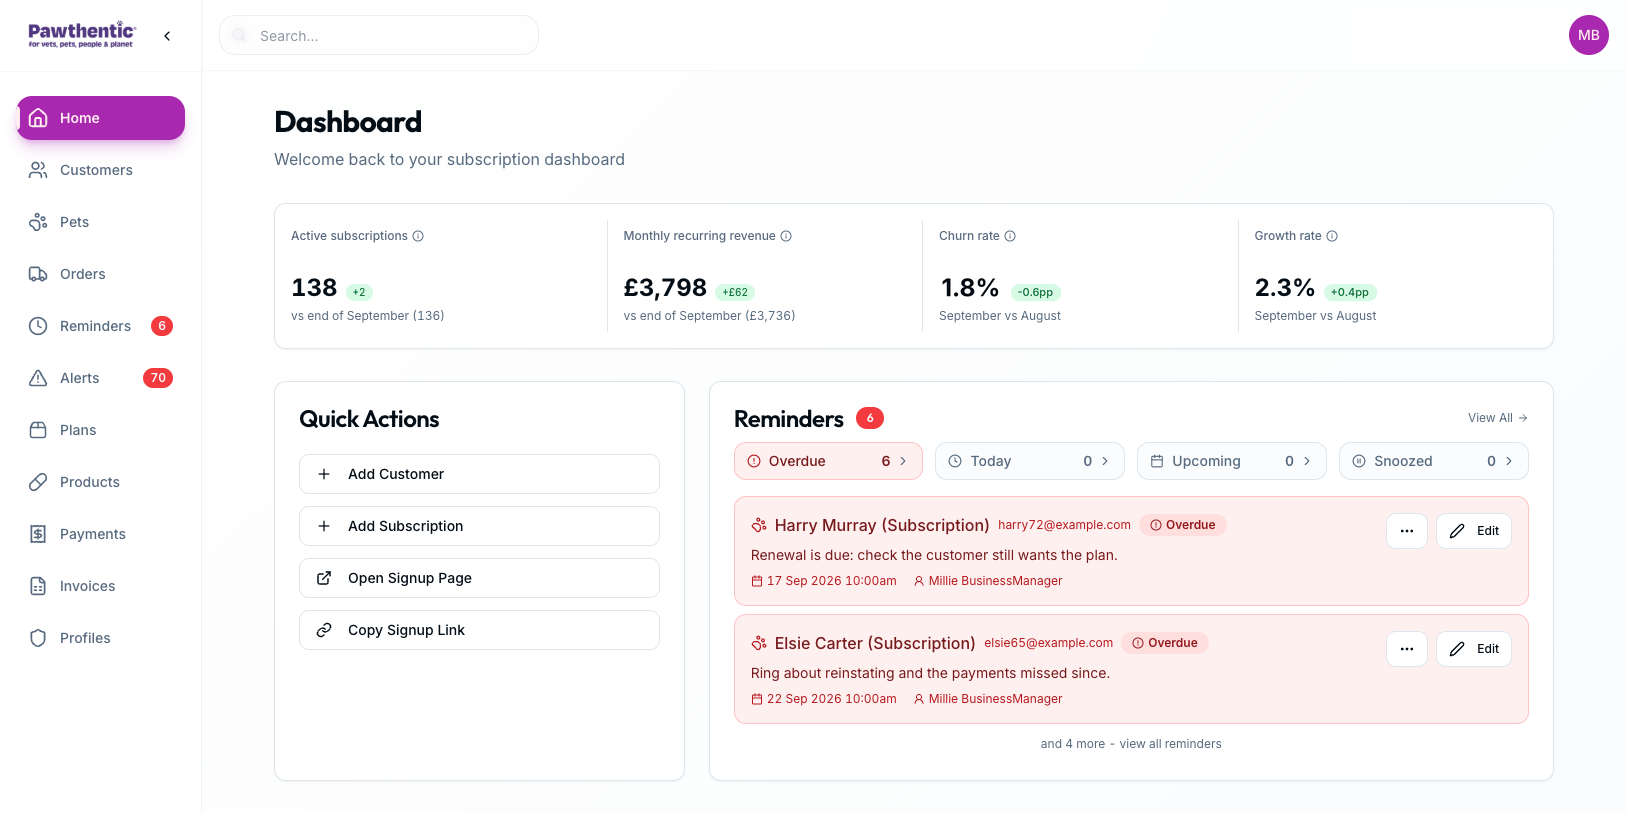The height and width of the screenshot is (813, 1626).
Task: Click info icon beside Monthly recurring revenue
Action: 786,236
